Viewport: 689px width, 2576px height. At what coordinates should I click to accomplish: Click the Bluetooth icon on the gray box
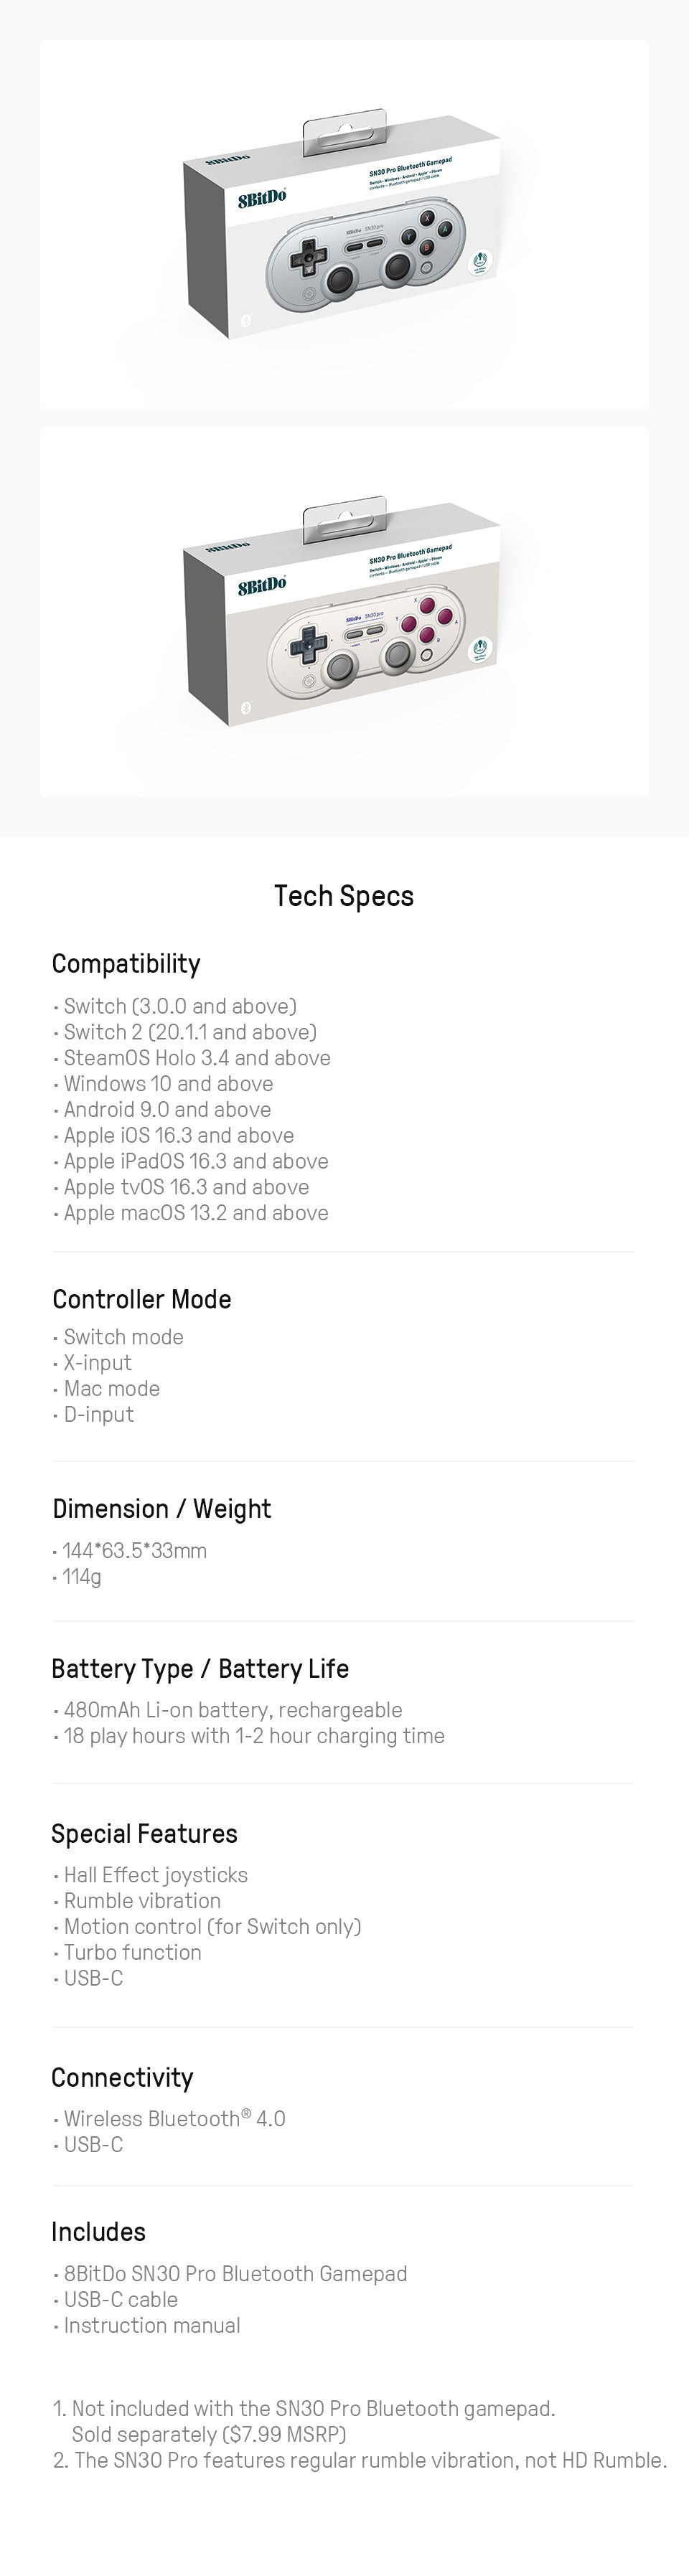246,320
